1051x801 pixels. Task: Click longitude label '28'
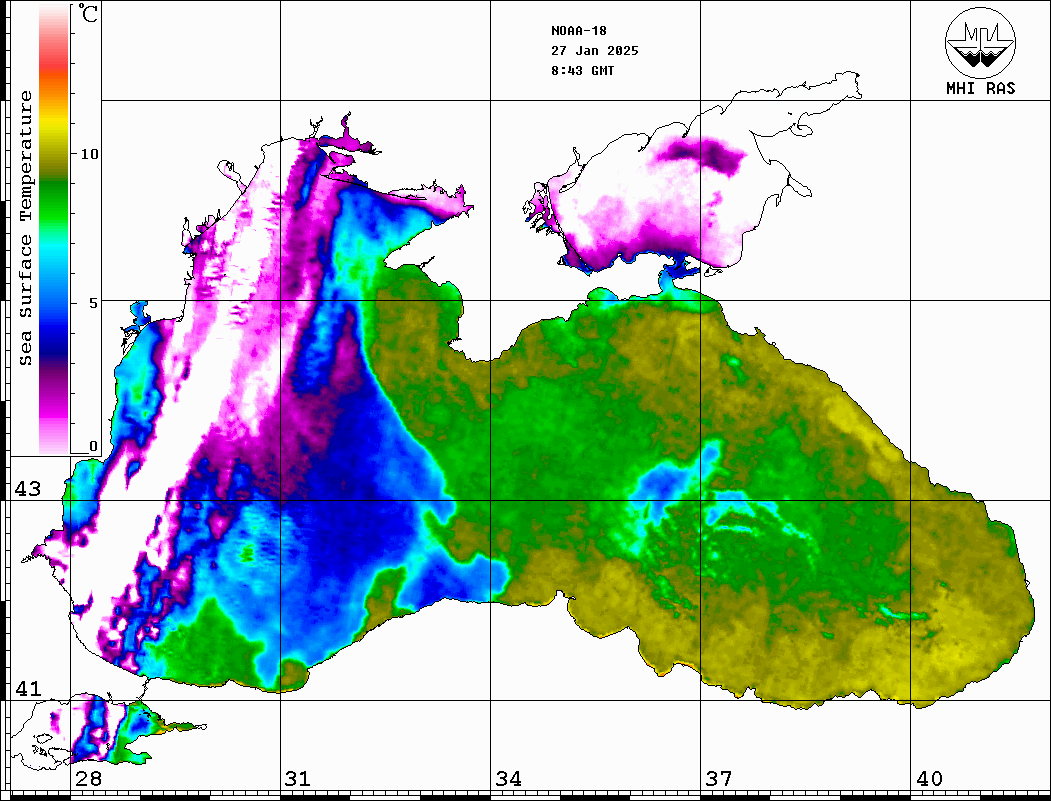(88, 779)
